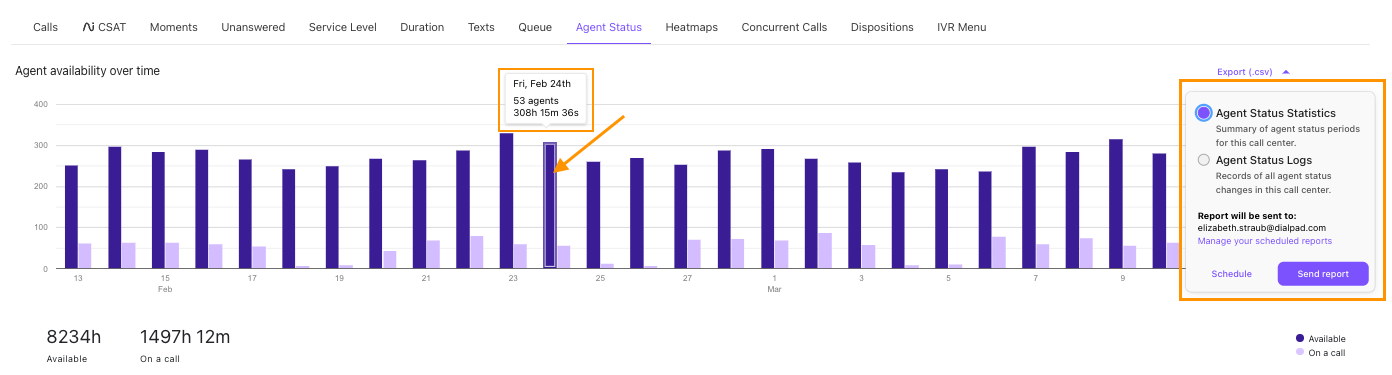Viewport: 1392px width, 375px height.
Task: Click the dark Available bar for Feb 23
Action: [506, 201]
